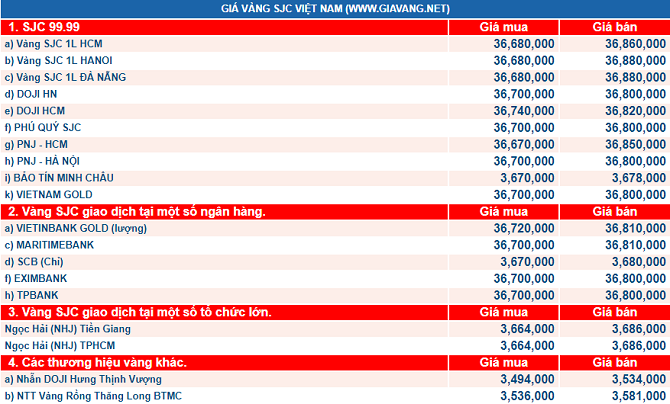Image resolution: width=670 pixels, height=404 pixels.
Task: Click 'Giá bán' header in section 3
Action: [x=614, y=312]
